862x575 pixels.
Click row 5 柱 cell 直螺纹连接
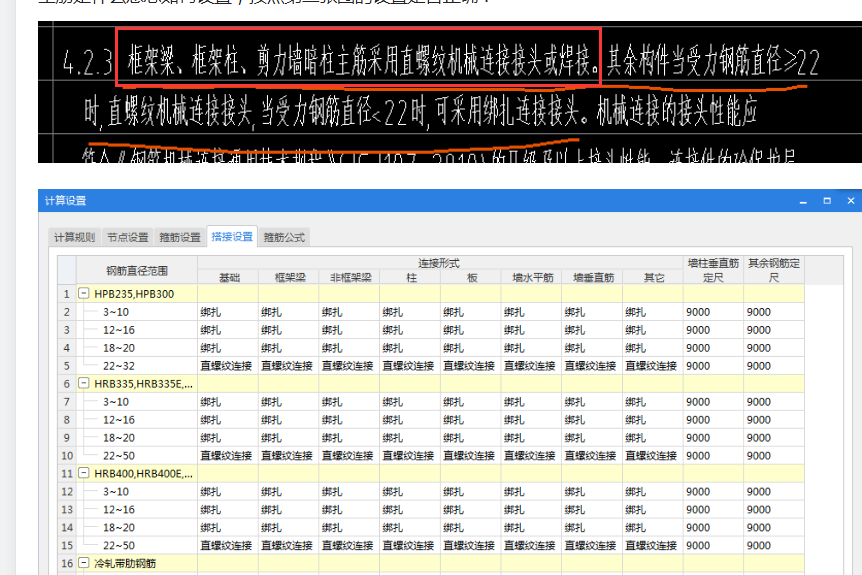point(410,366)
